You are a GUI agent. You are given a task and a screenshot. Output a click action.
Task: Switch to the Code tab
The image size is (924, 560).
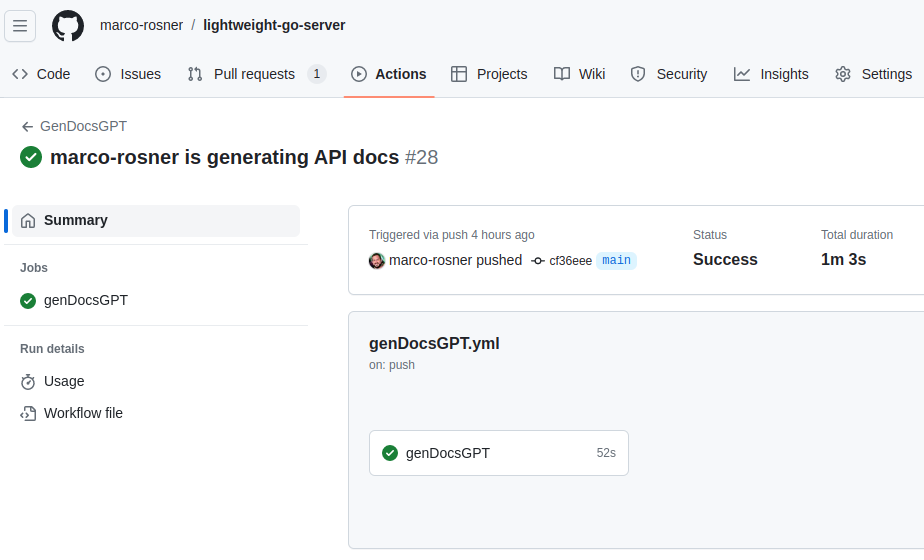click(41, 74)
